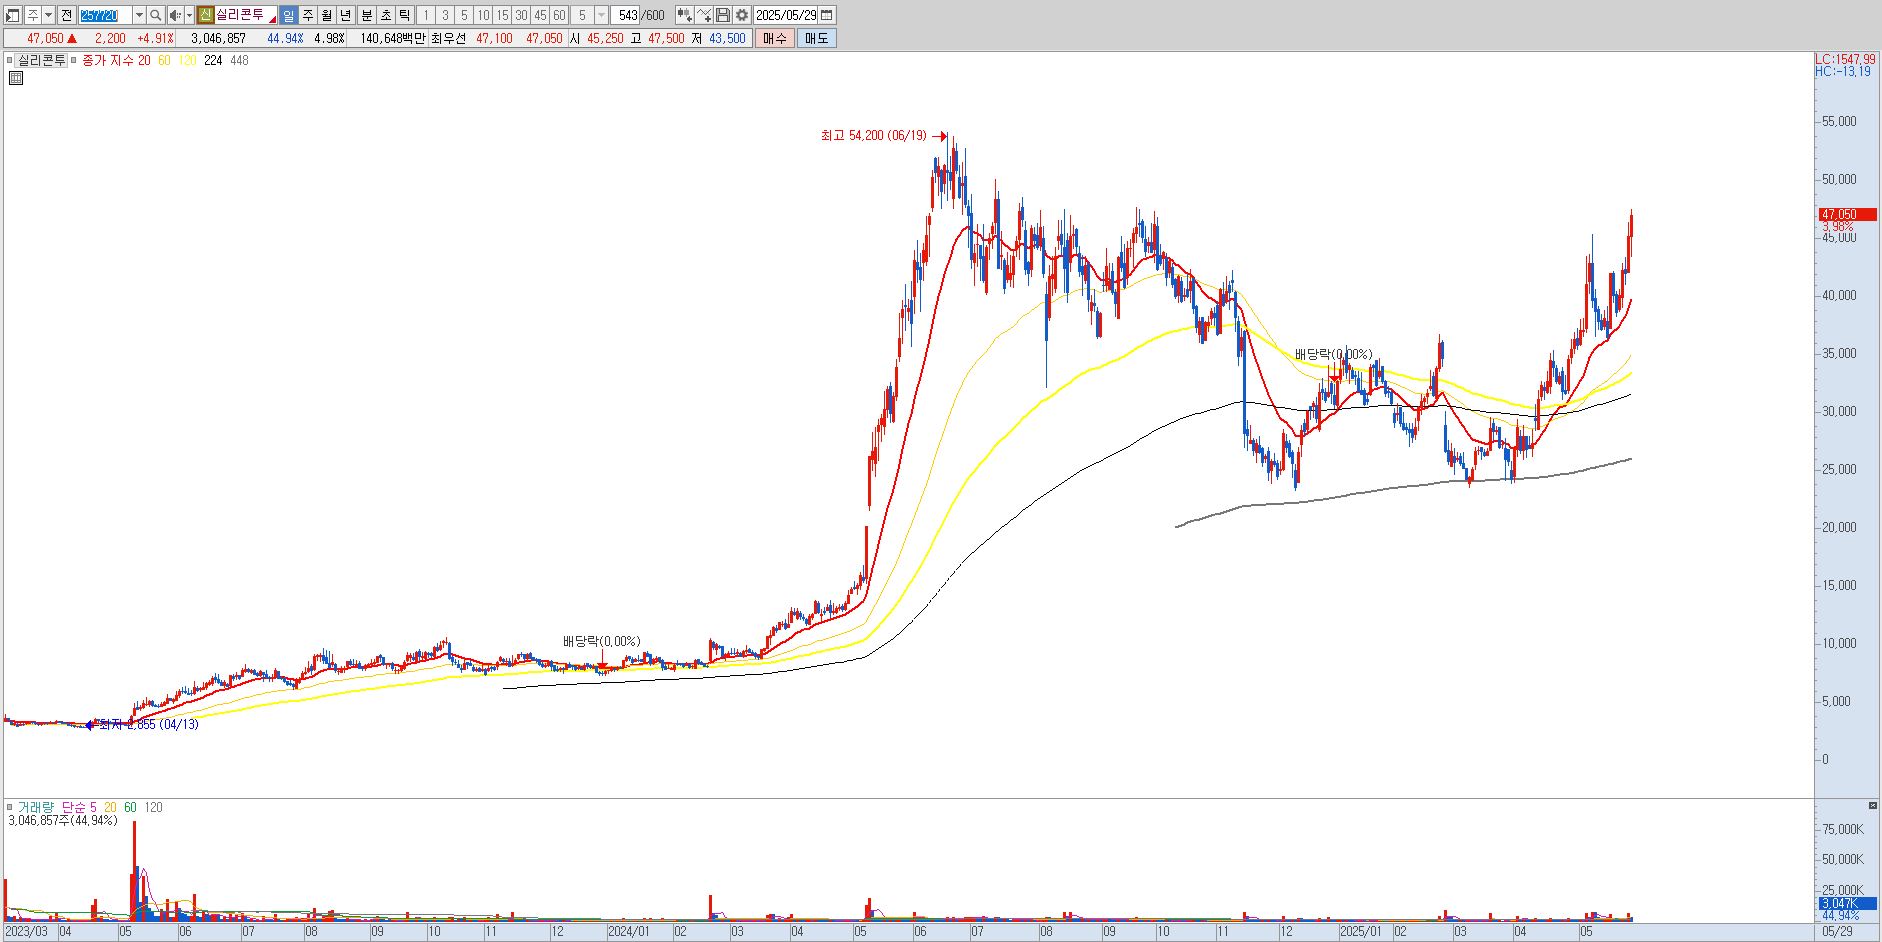Switch to the 틱 tick period
Image resolution: width=1882 pixels, height=942 pixels.
pos(405,15)
